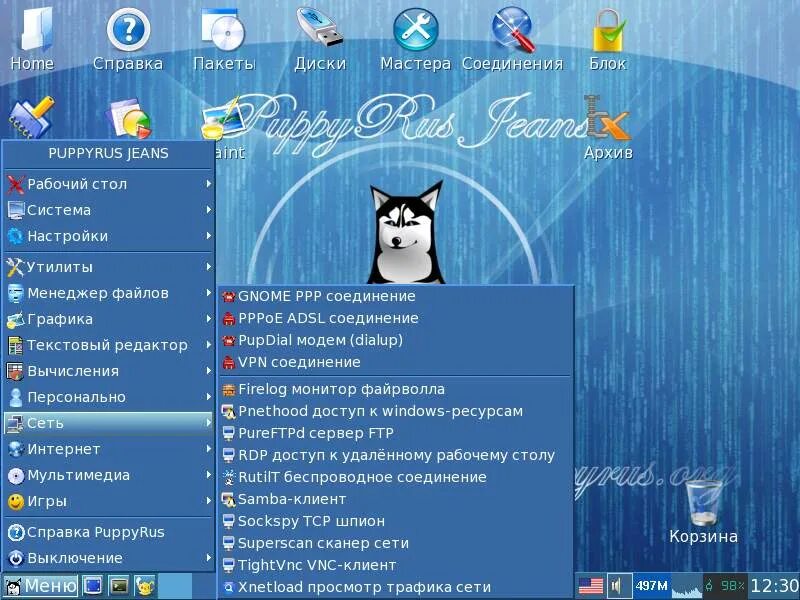800x600 pixels.
Task: Click the Меню start button
Action: tap(40, 586)
